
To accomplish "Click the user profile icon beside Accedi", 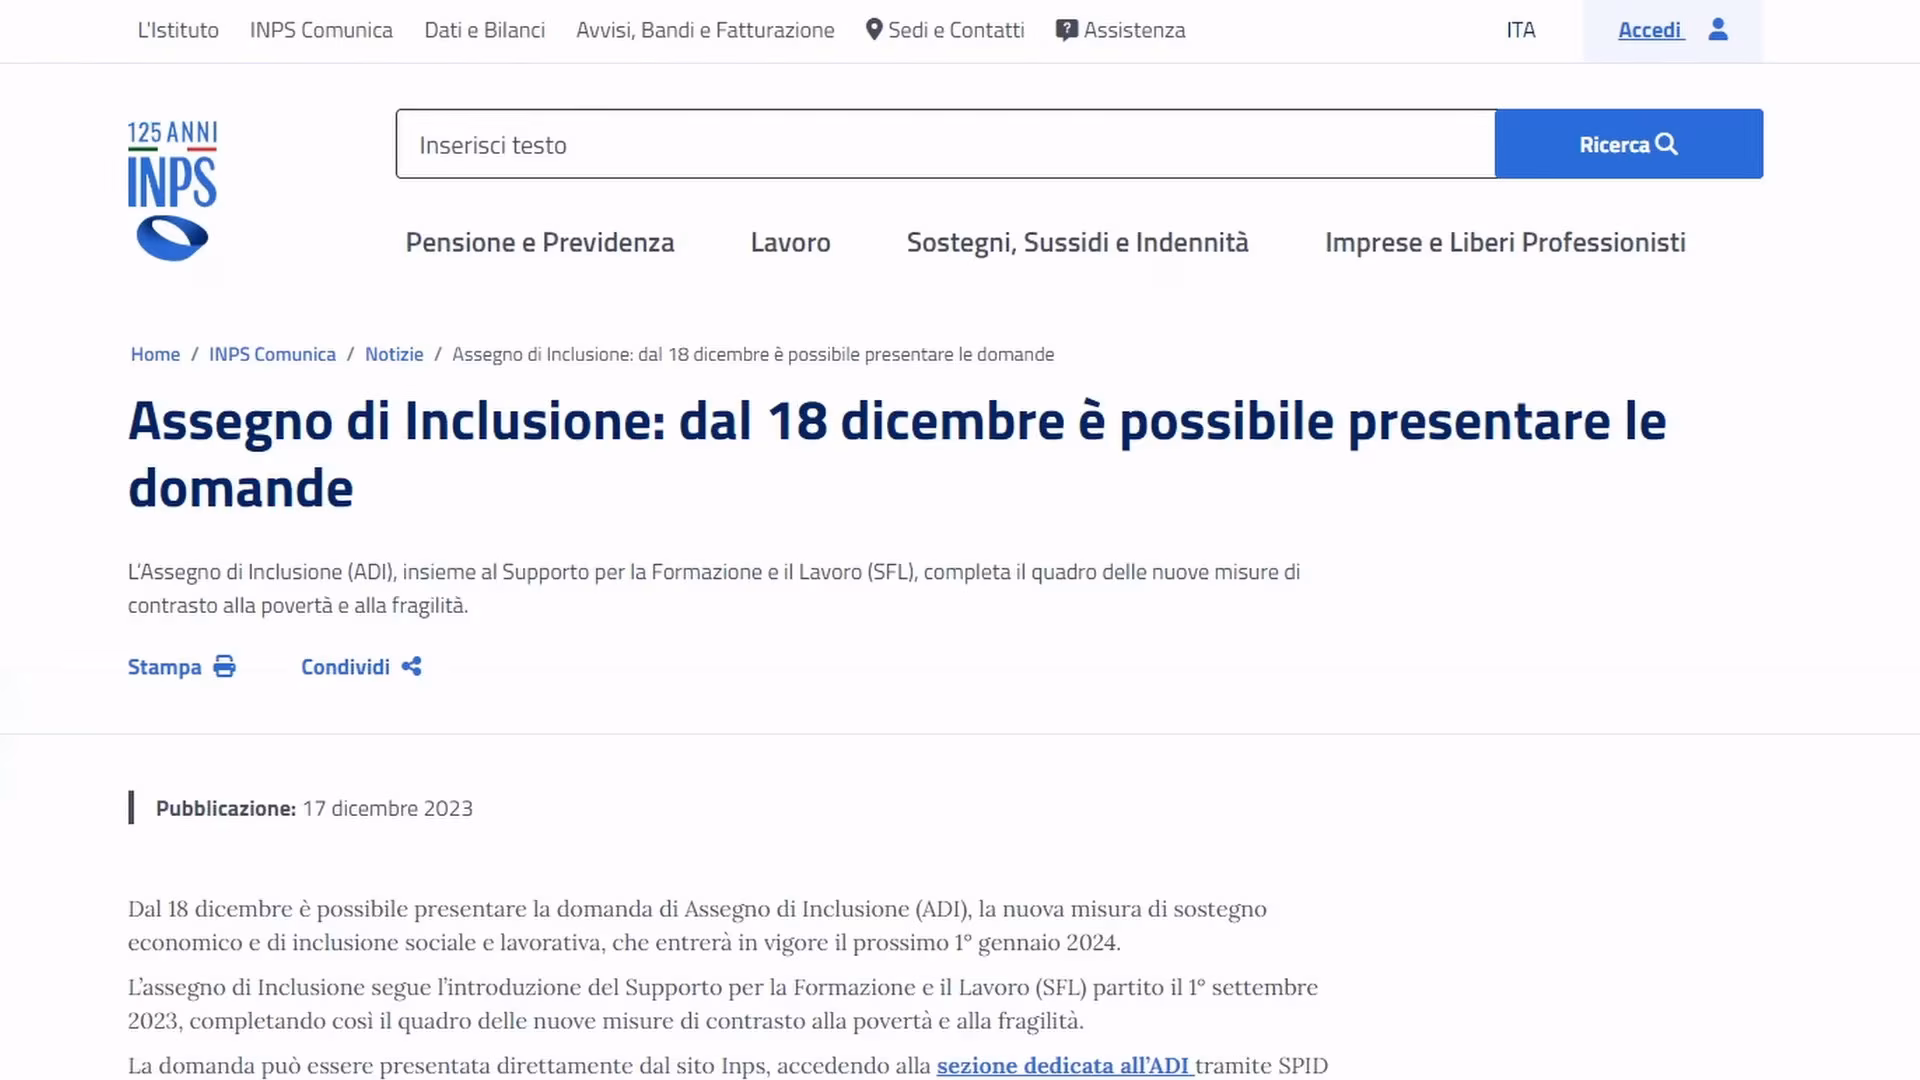I will pos(1718,30).
